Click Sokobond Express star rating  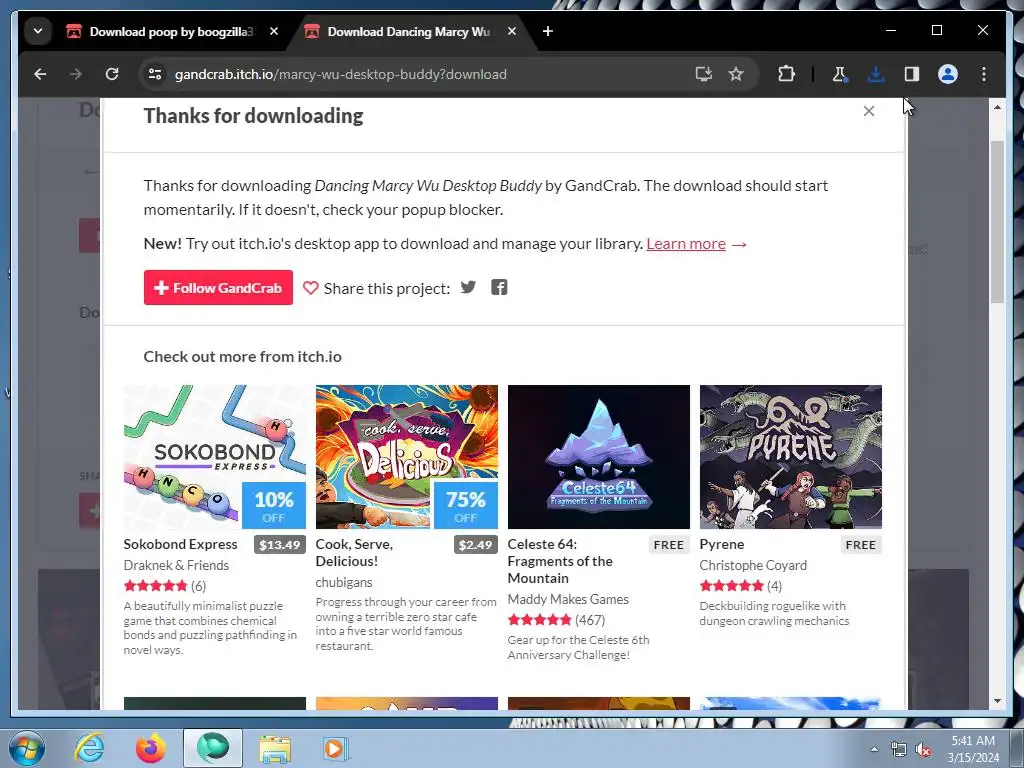(155, 586)
